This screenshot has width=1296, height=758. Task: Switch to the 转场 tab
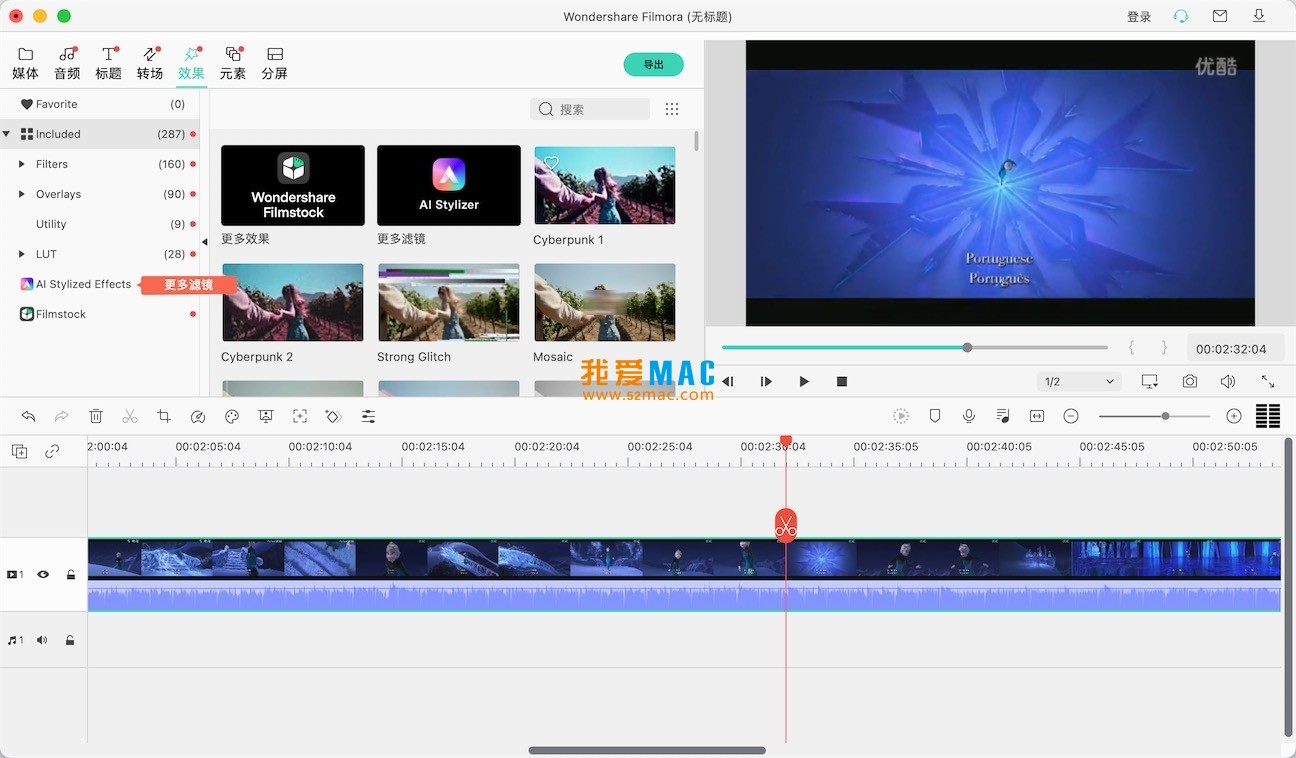(x=150, y=62)
